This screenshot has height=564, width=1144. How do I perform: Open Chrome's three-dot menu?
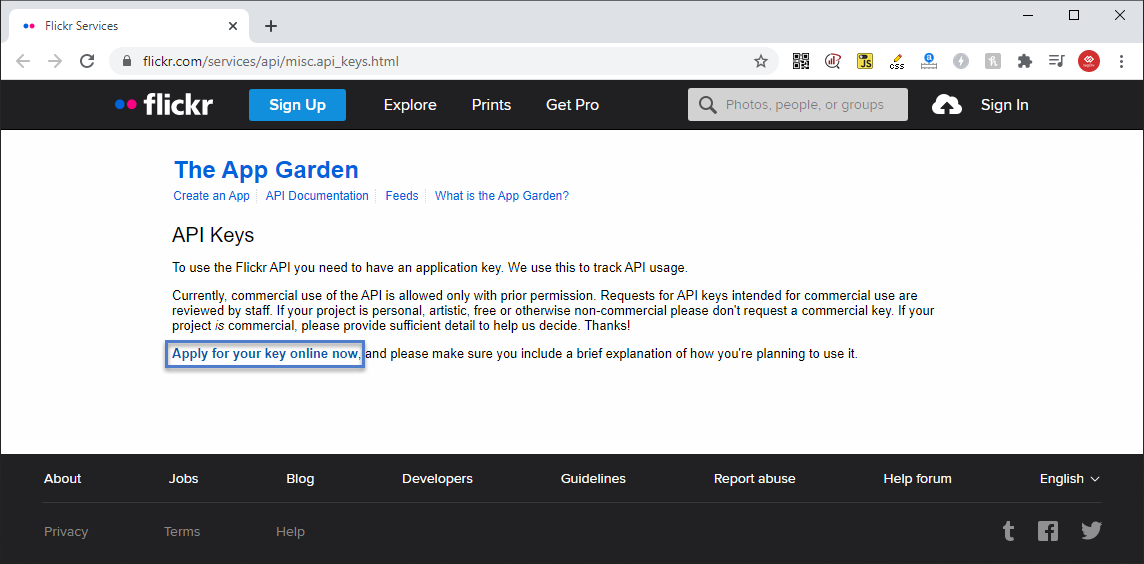(1121, 61)
